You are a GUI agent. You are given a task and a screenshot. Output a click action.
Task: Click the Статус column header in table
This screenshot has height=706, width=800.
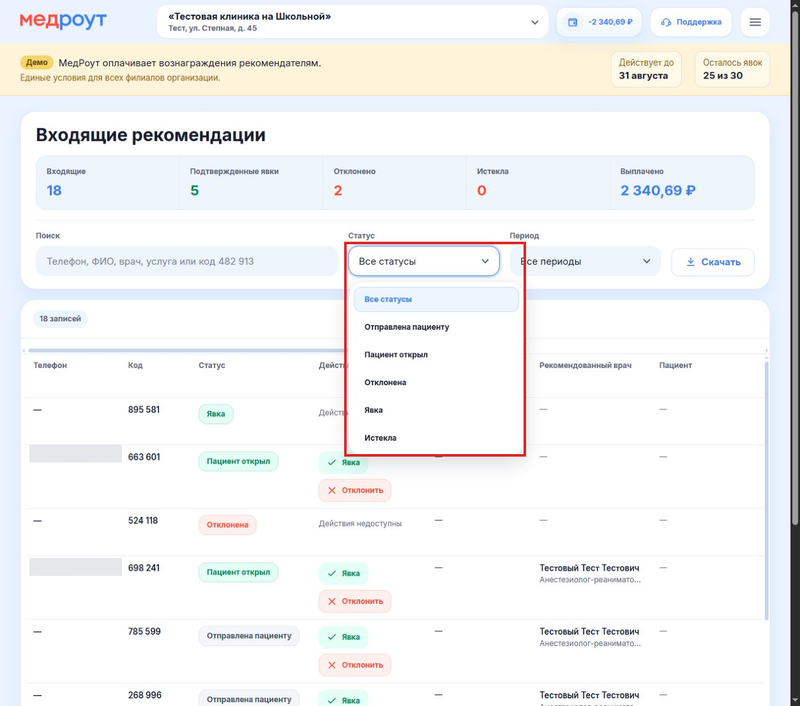tap(212, 365)
